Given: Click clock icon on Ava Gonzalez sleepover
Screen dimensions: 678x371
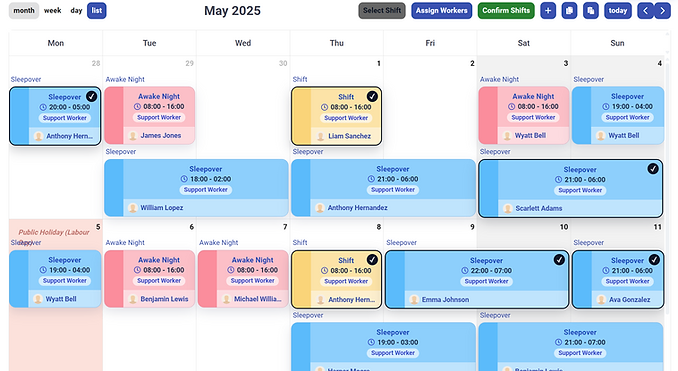Looking at the screenshot, I should coord(605,271).
